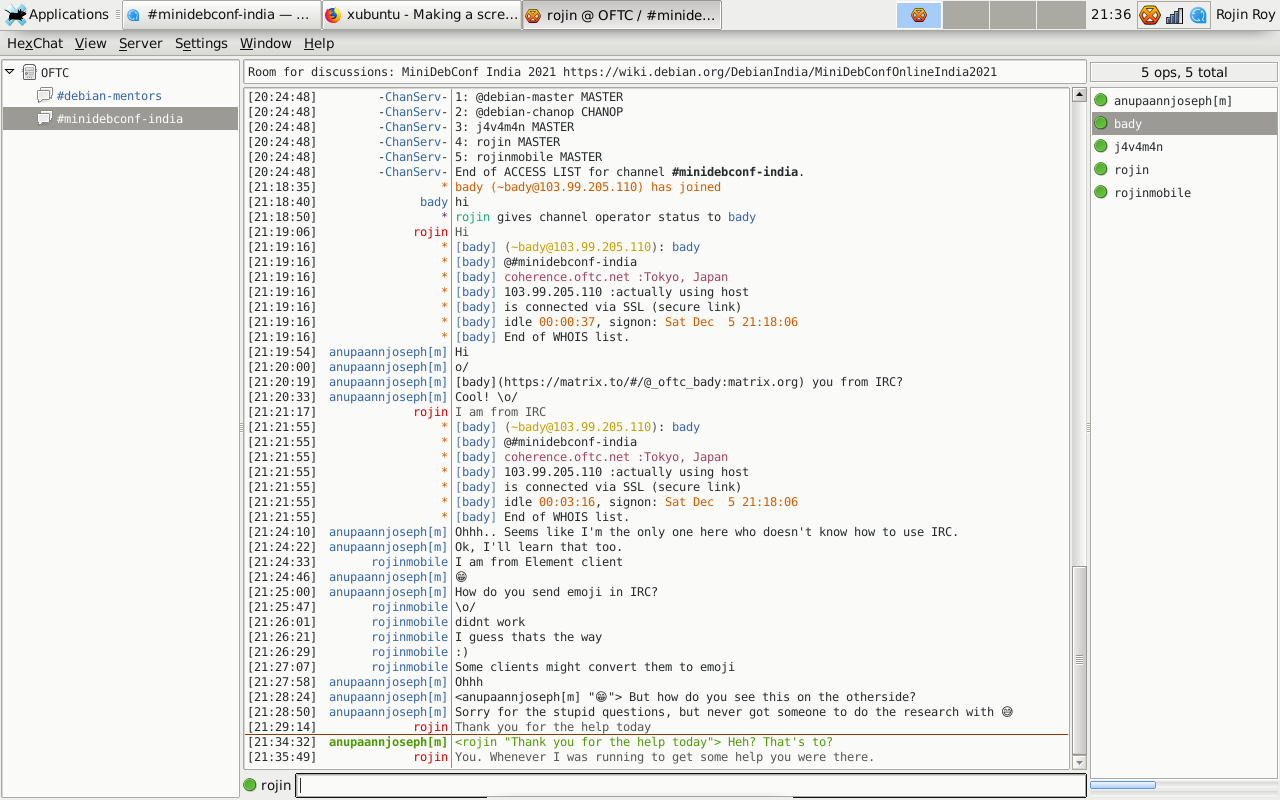Open the View menu
The width and height of the screenshot is (1280, 800).
point(90,43)
